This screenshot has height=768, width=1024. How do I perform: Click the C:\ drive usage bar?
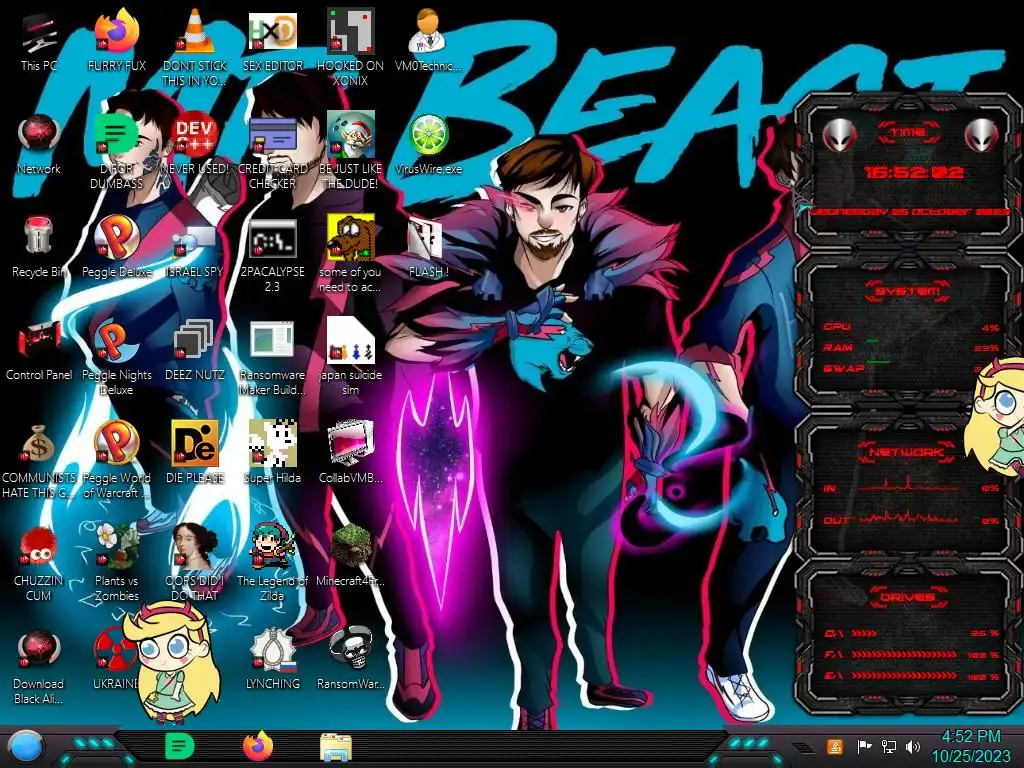pos(912,633)
